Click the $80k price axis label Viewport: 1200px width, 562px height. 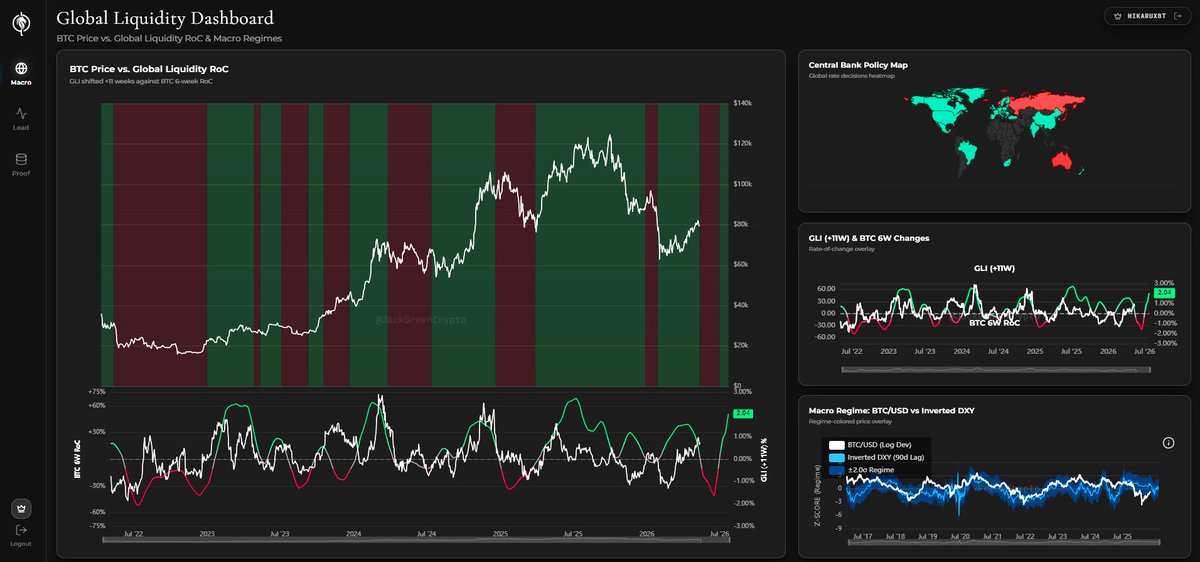click(x=742, y=224)
